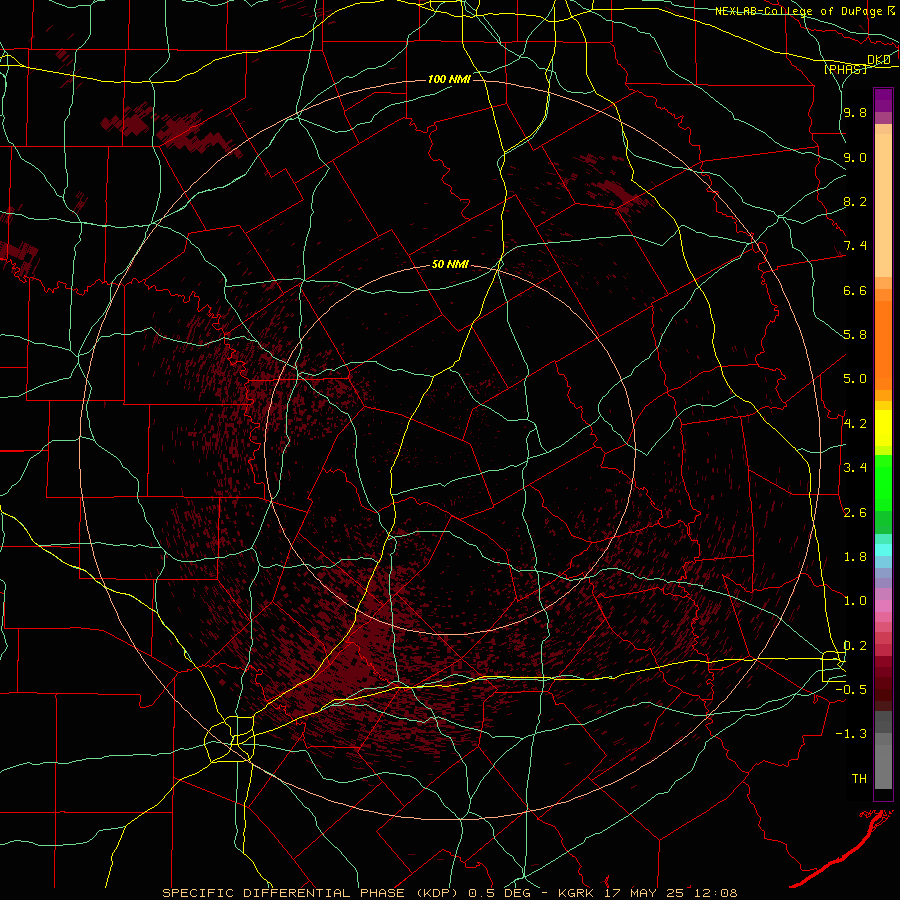The width and height of the screenshot is (900, 900).
Task: Click the TH threshold label
Action: pyautogui.click(x=859, y=779)
